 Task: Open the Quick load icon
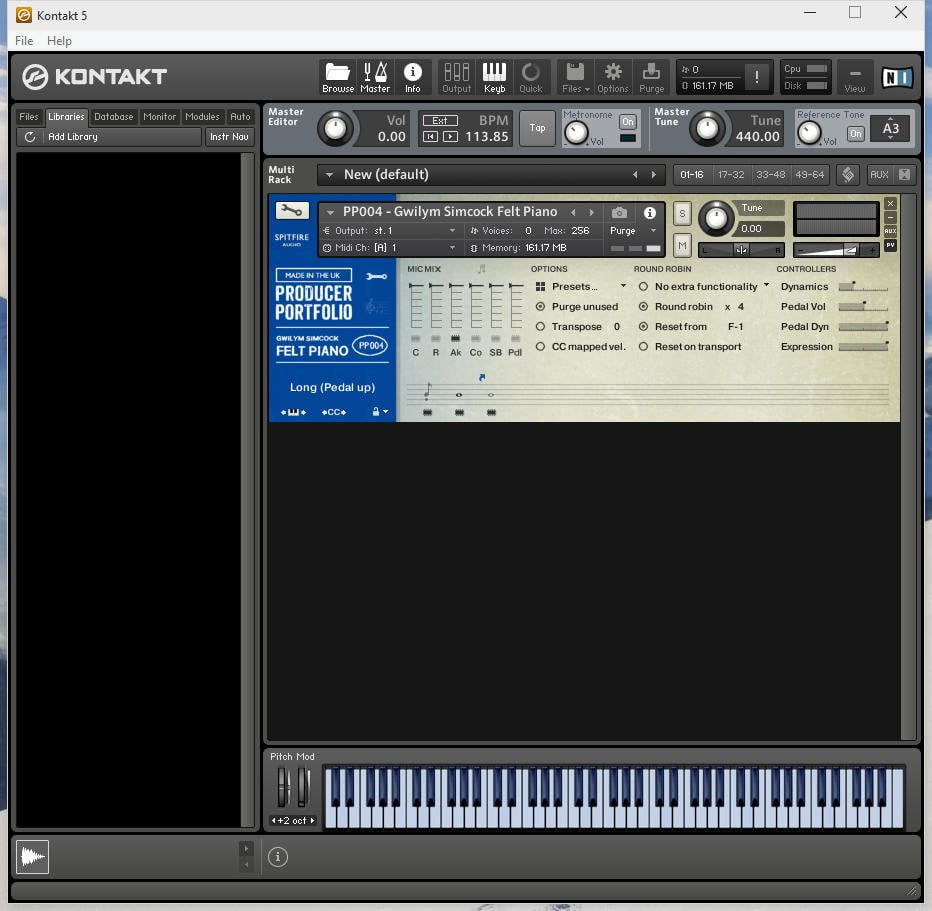(531, 77)
